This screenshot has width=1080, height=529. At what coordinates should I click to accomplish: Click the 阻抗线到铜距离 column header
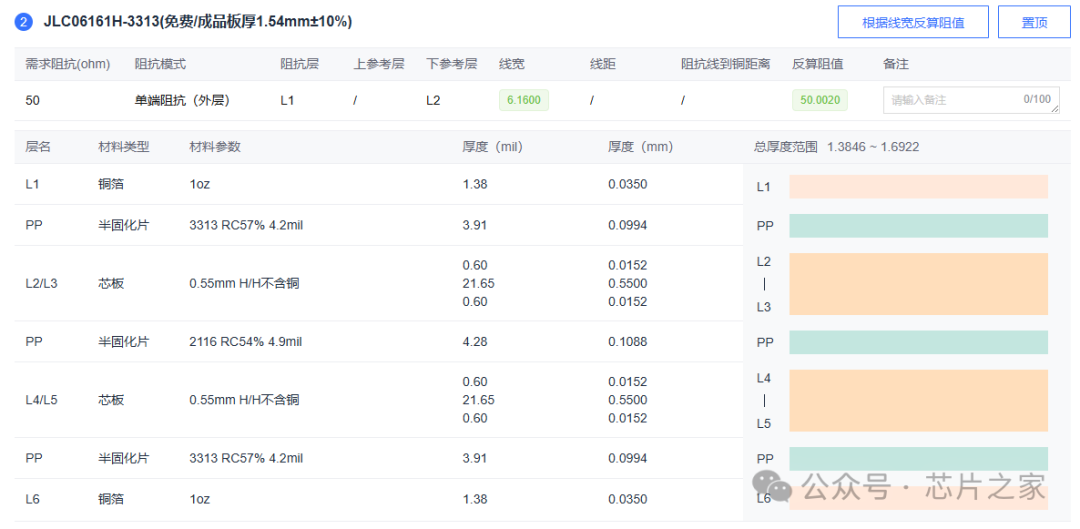click(x=725, y=64)
